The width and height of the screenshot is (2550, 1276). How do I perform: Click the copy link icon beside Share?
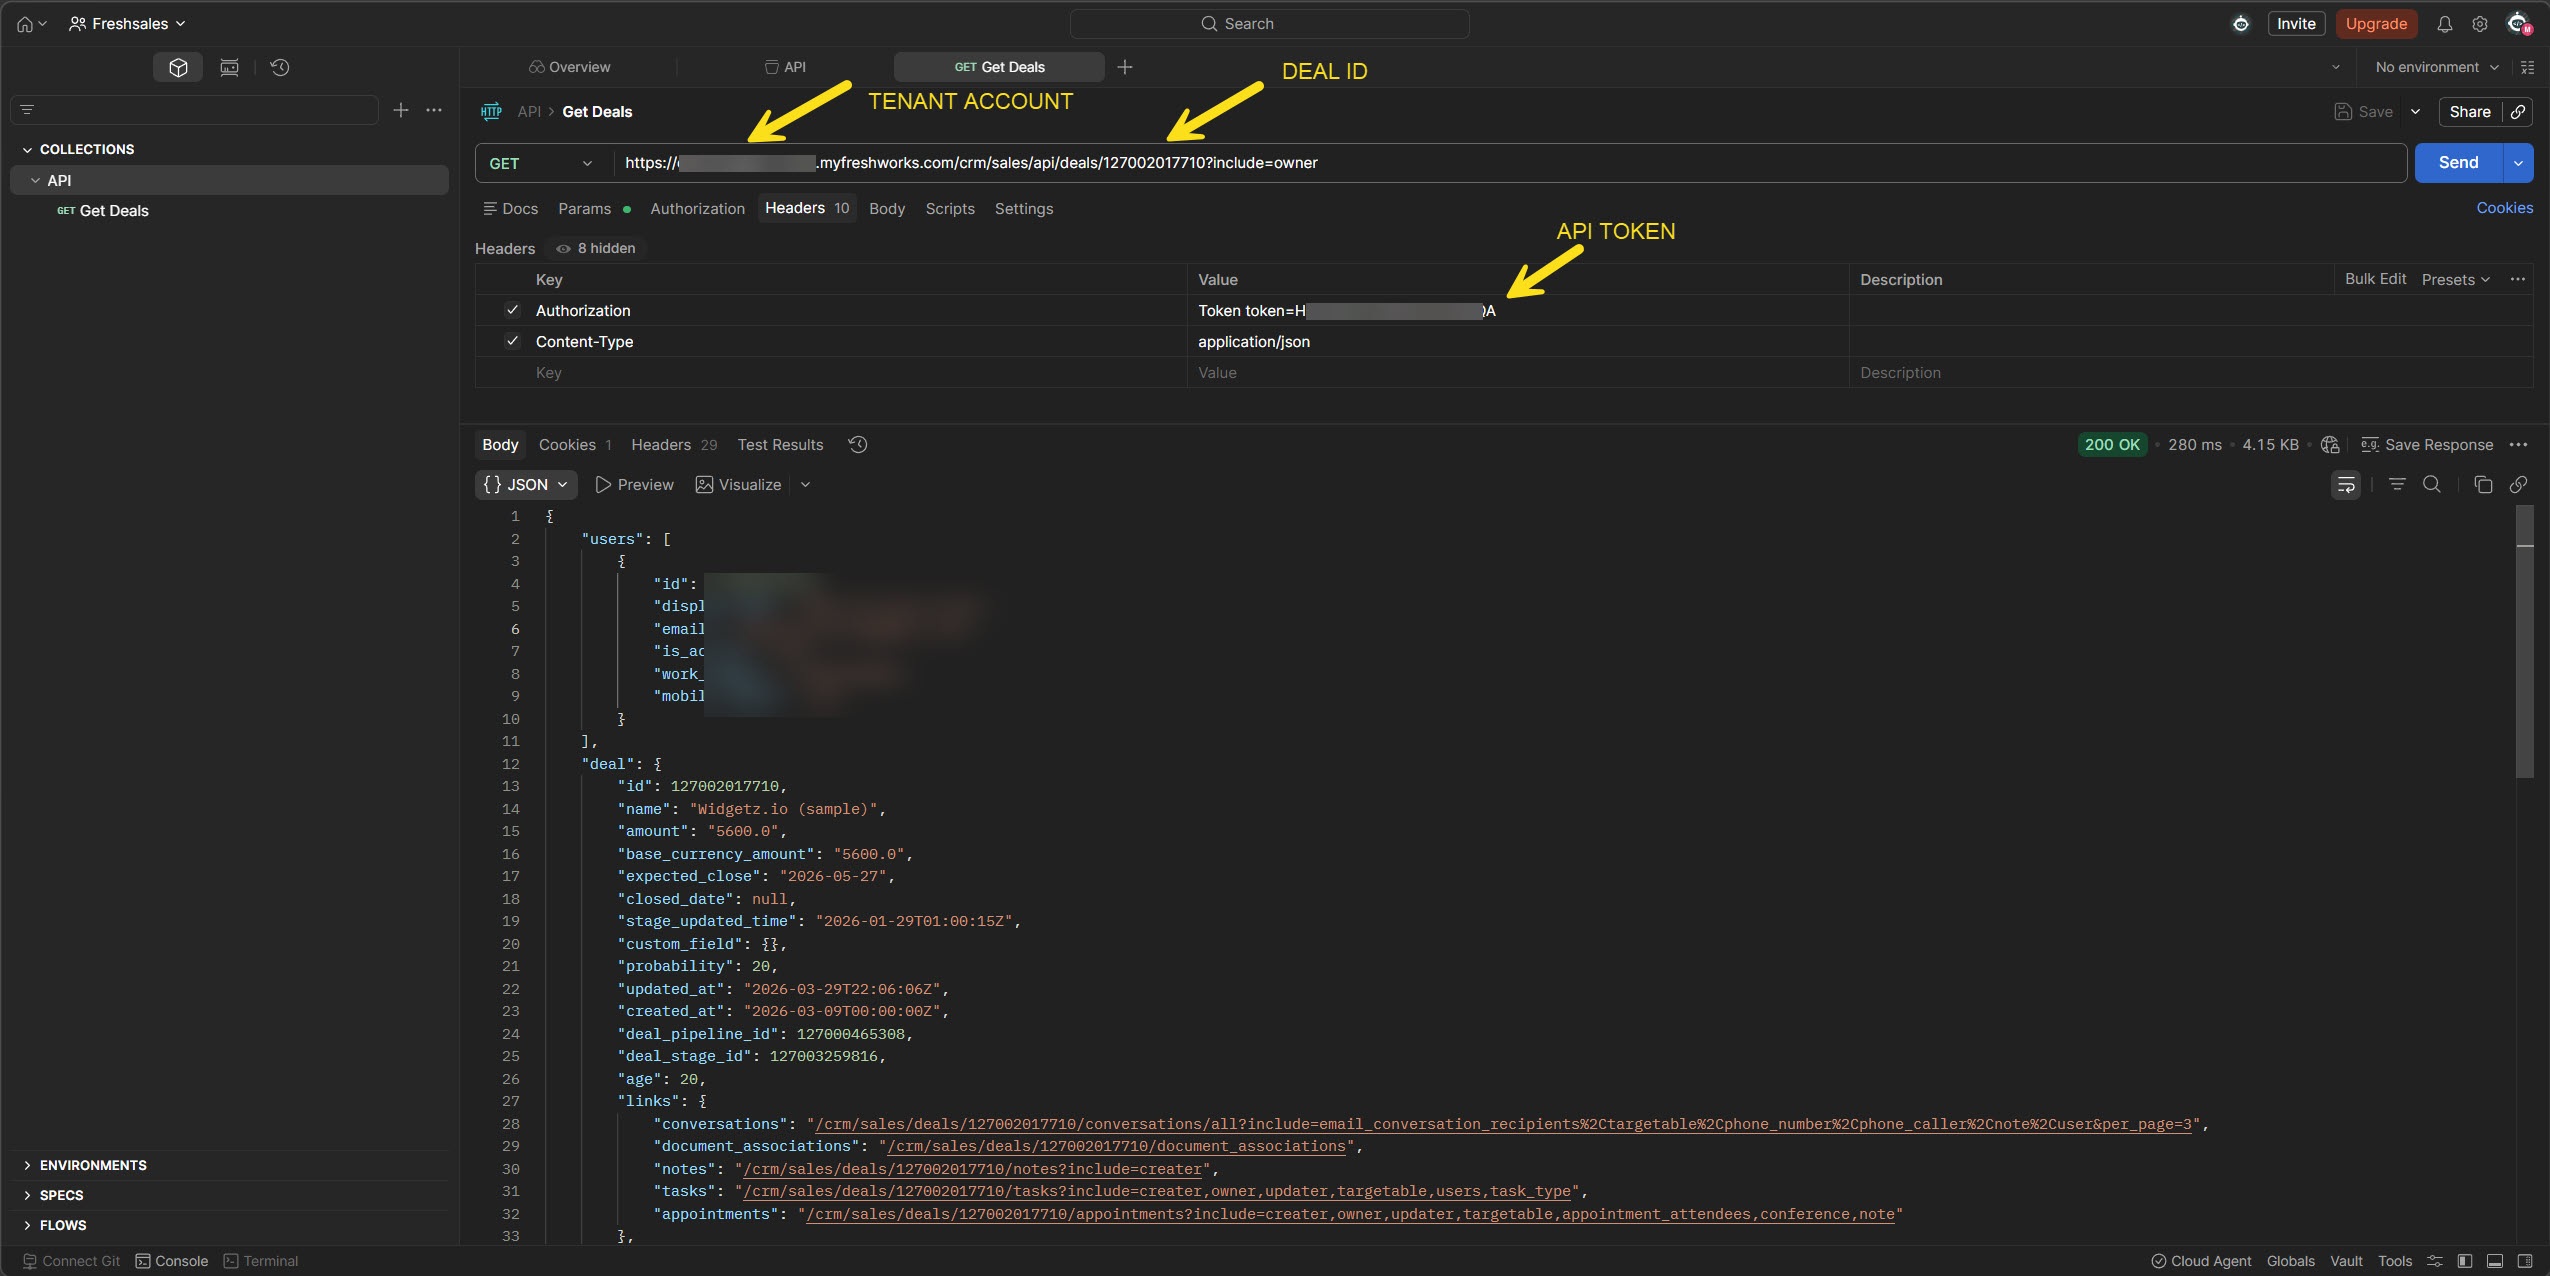pos(2518,112)
